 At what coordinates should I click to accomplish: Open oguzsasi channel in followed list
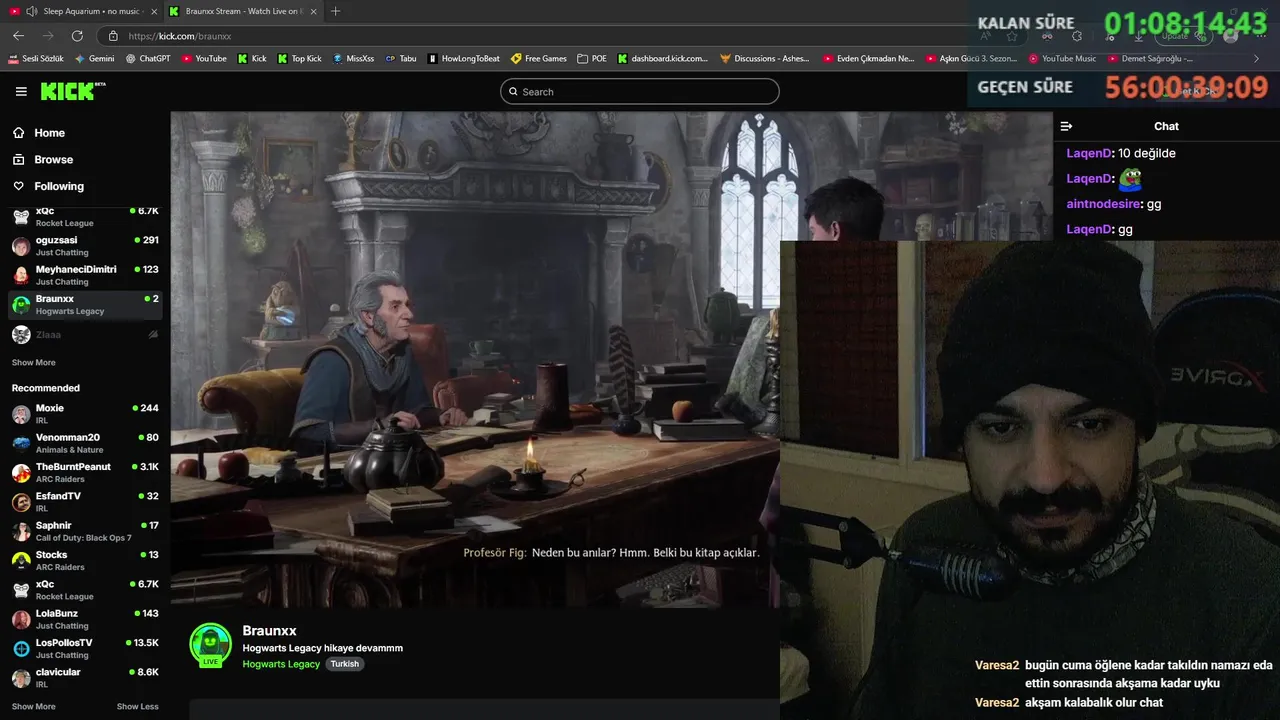tap(85, 246)
